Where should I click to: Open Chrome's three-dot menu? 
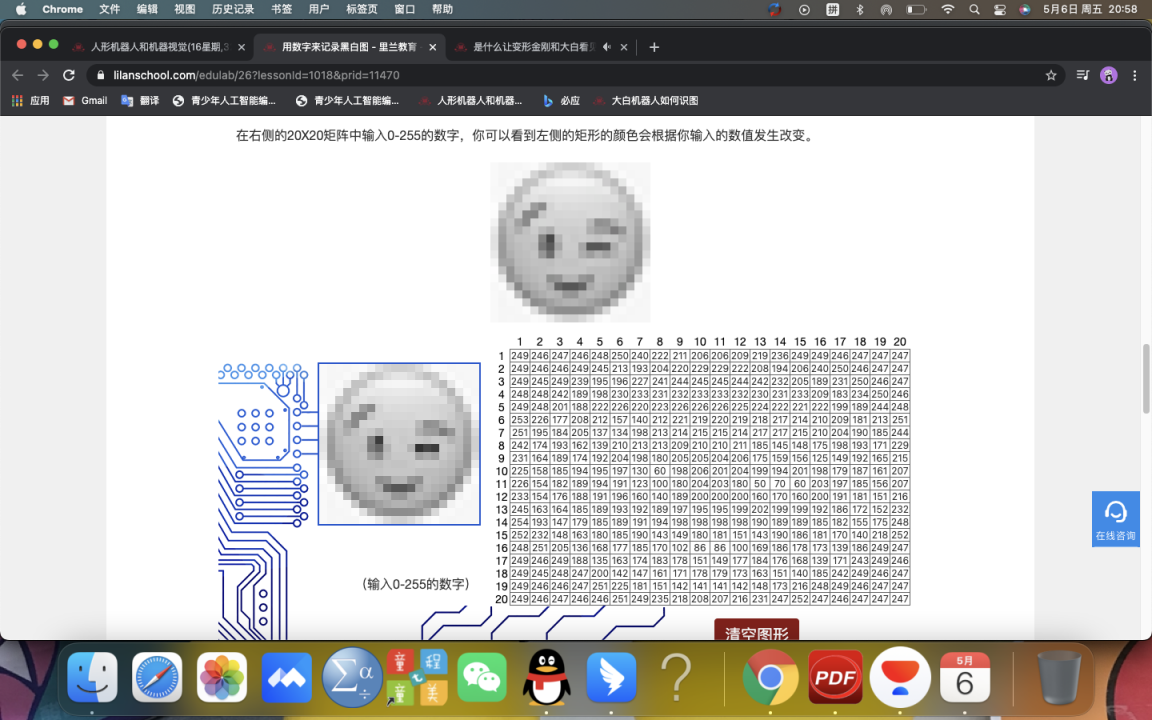(x=1134, y=75)
